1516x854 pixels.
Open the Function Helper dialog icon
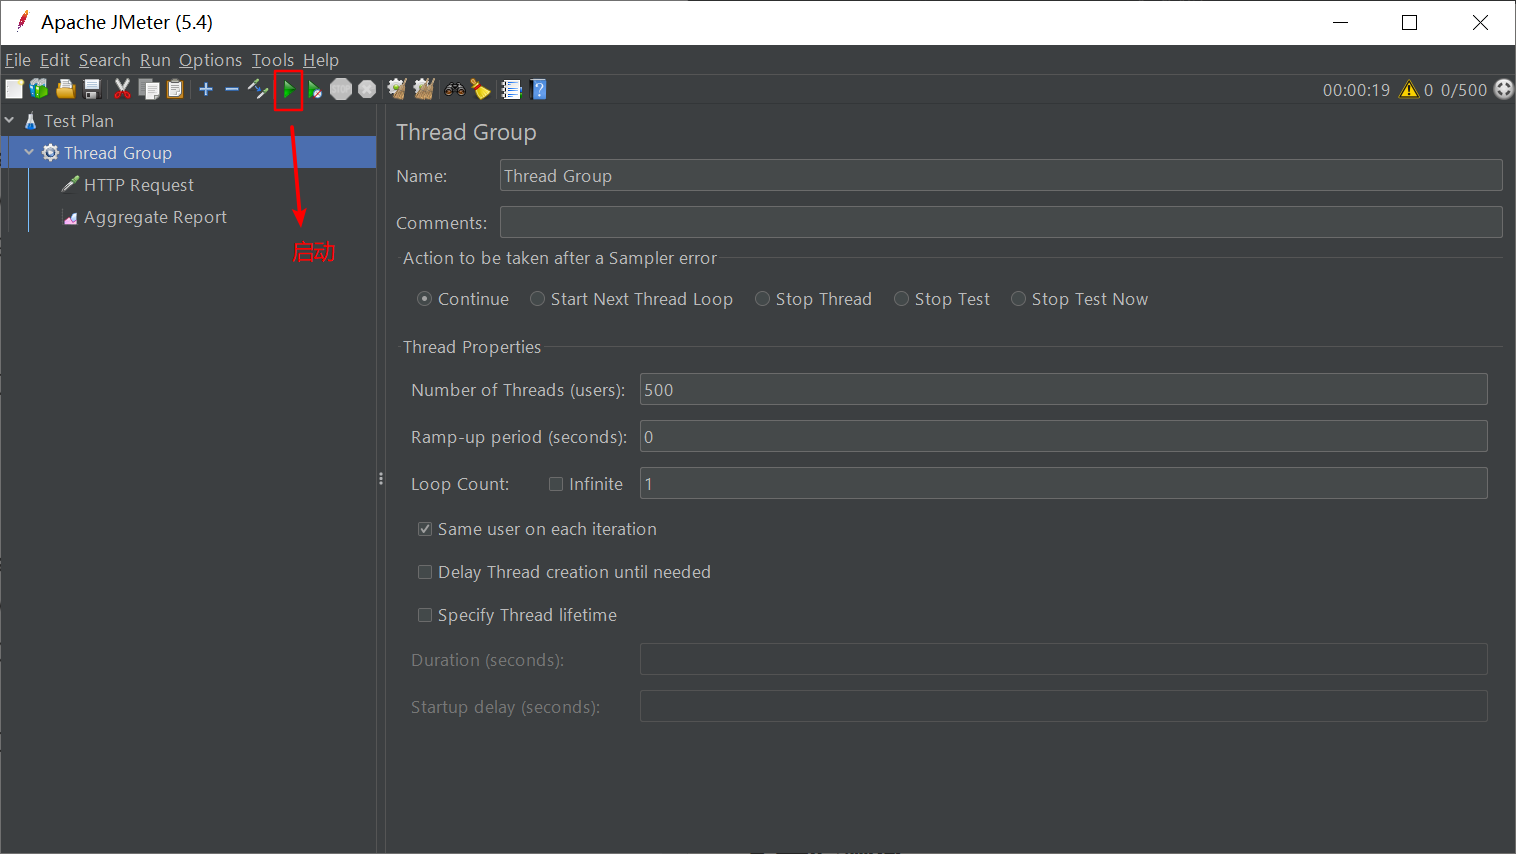click(512, 90)
